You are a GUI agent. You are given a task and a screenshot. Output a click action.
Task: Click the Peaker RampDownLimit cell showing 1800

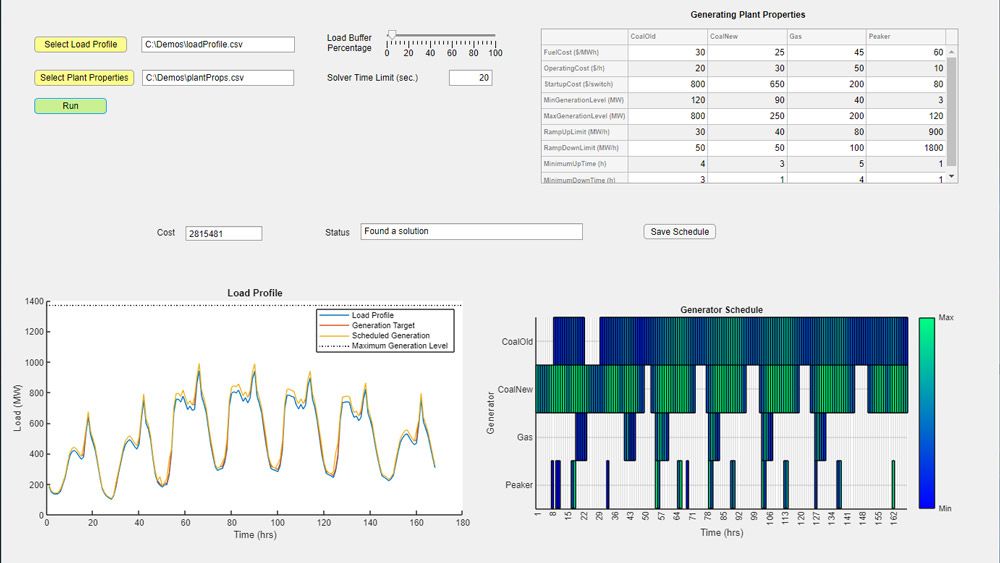click(x=904, y=148)
